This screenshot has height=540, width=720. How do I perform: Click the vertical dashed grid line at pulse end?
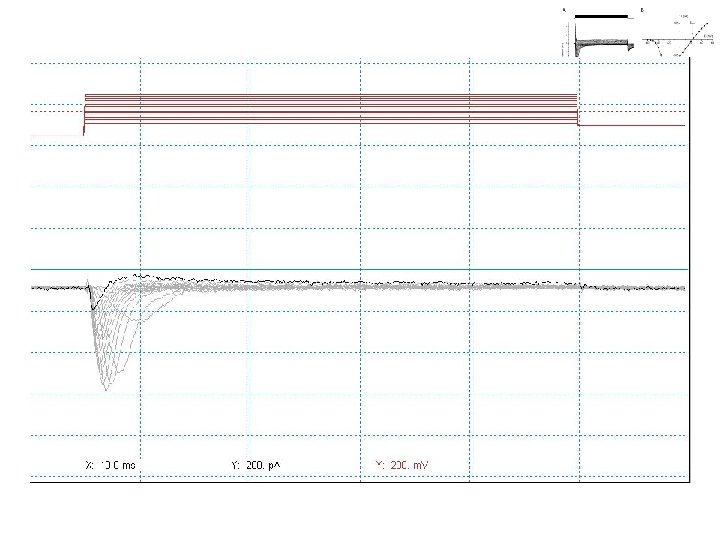(579, 270)
